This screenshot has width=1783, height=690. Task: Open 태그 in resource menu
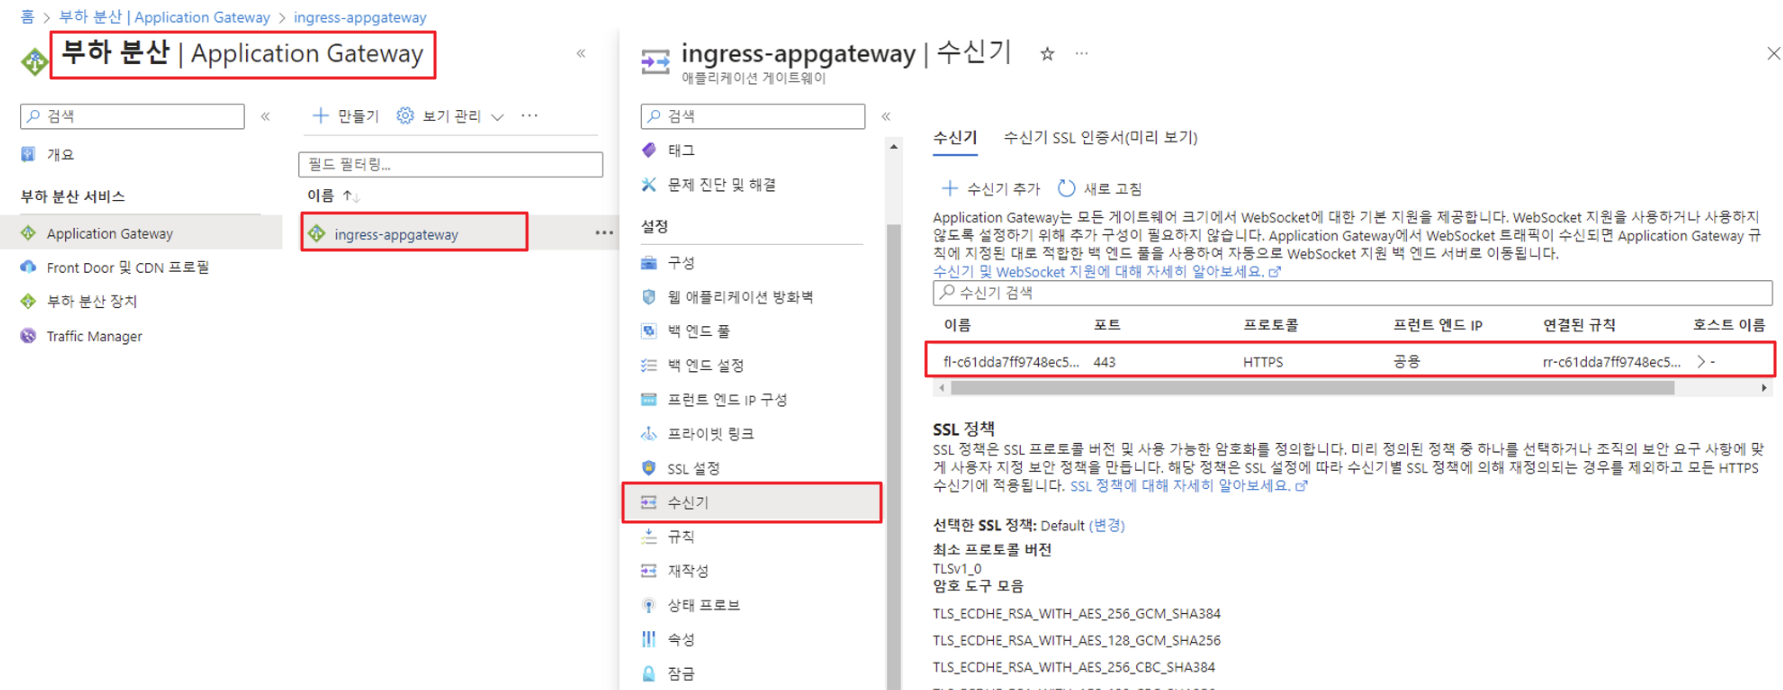click(x=681, y=150)
